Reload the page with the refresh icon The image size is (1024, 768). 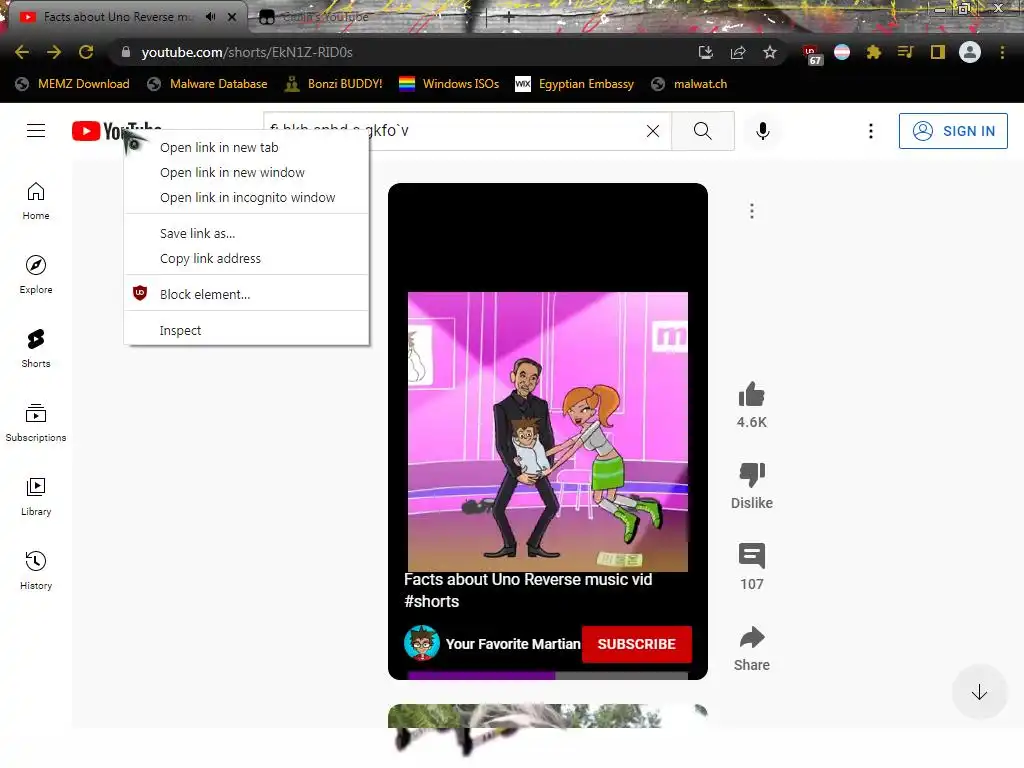tap(86, 52)
